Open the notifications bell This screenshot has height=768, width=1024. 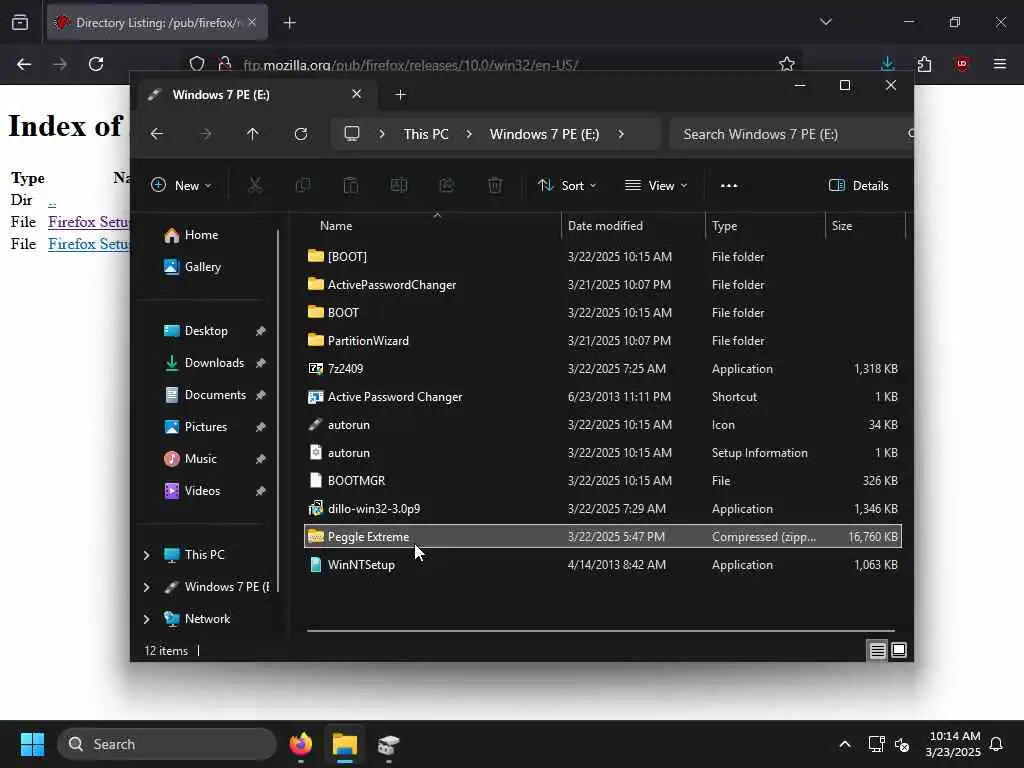pos(996,744)
